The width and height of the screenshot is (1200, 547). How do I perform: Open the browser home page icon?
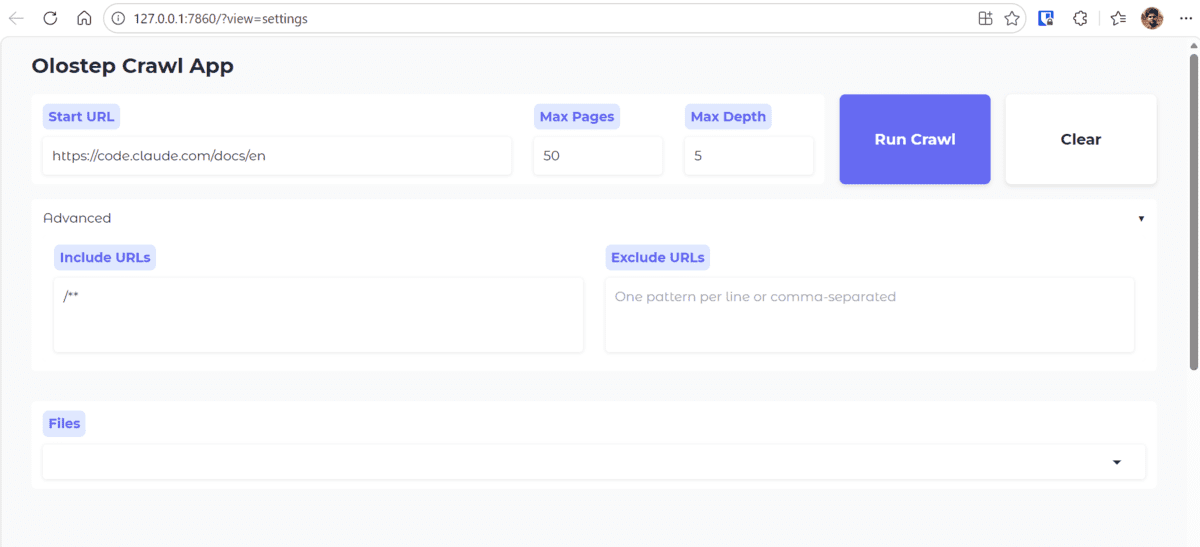84,18
